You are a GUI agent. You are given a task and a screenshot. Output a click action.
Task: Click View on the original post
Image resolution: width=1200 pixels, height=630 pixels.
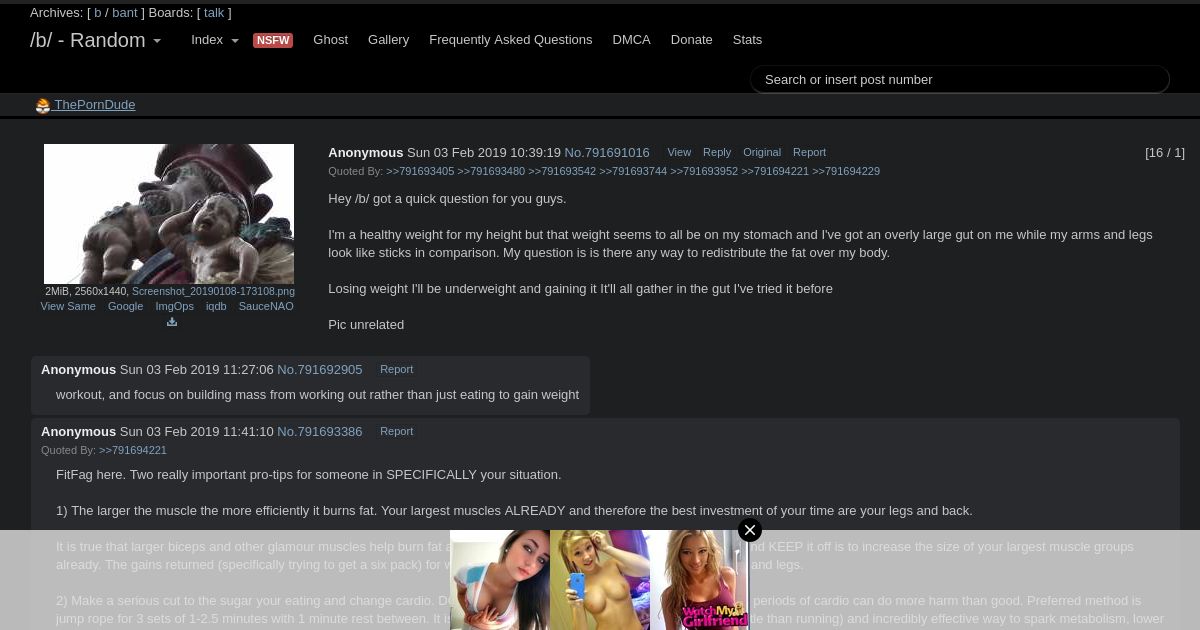pyautogui.click(x=679, y=152)
